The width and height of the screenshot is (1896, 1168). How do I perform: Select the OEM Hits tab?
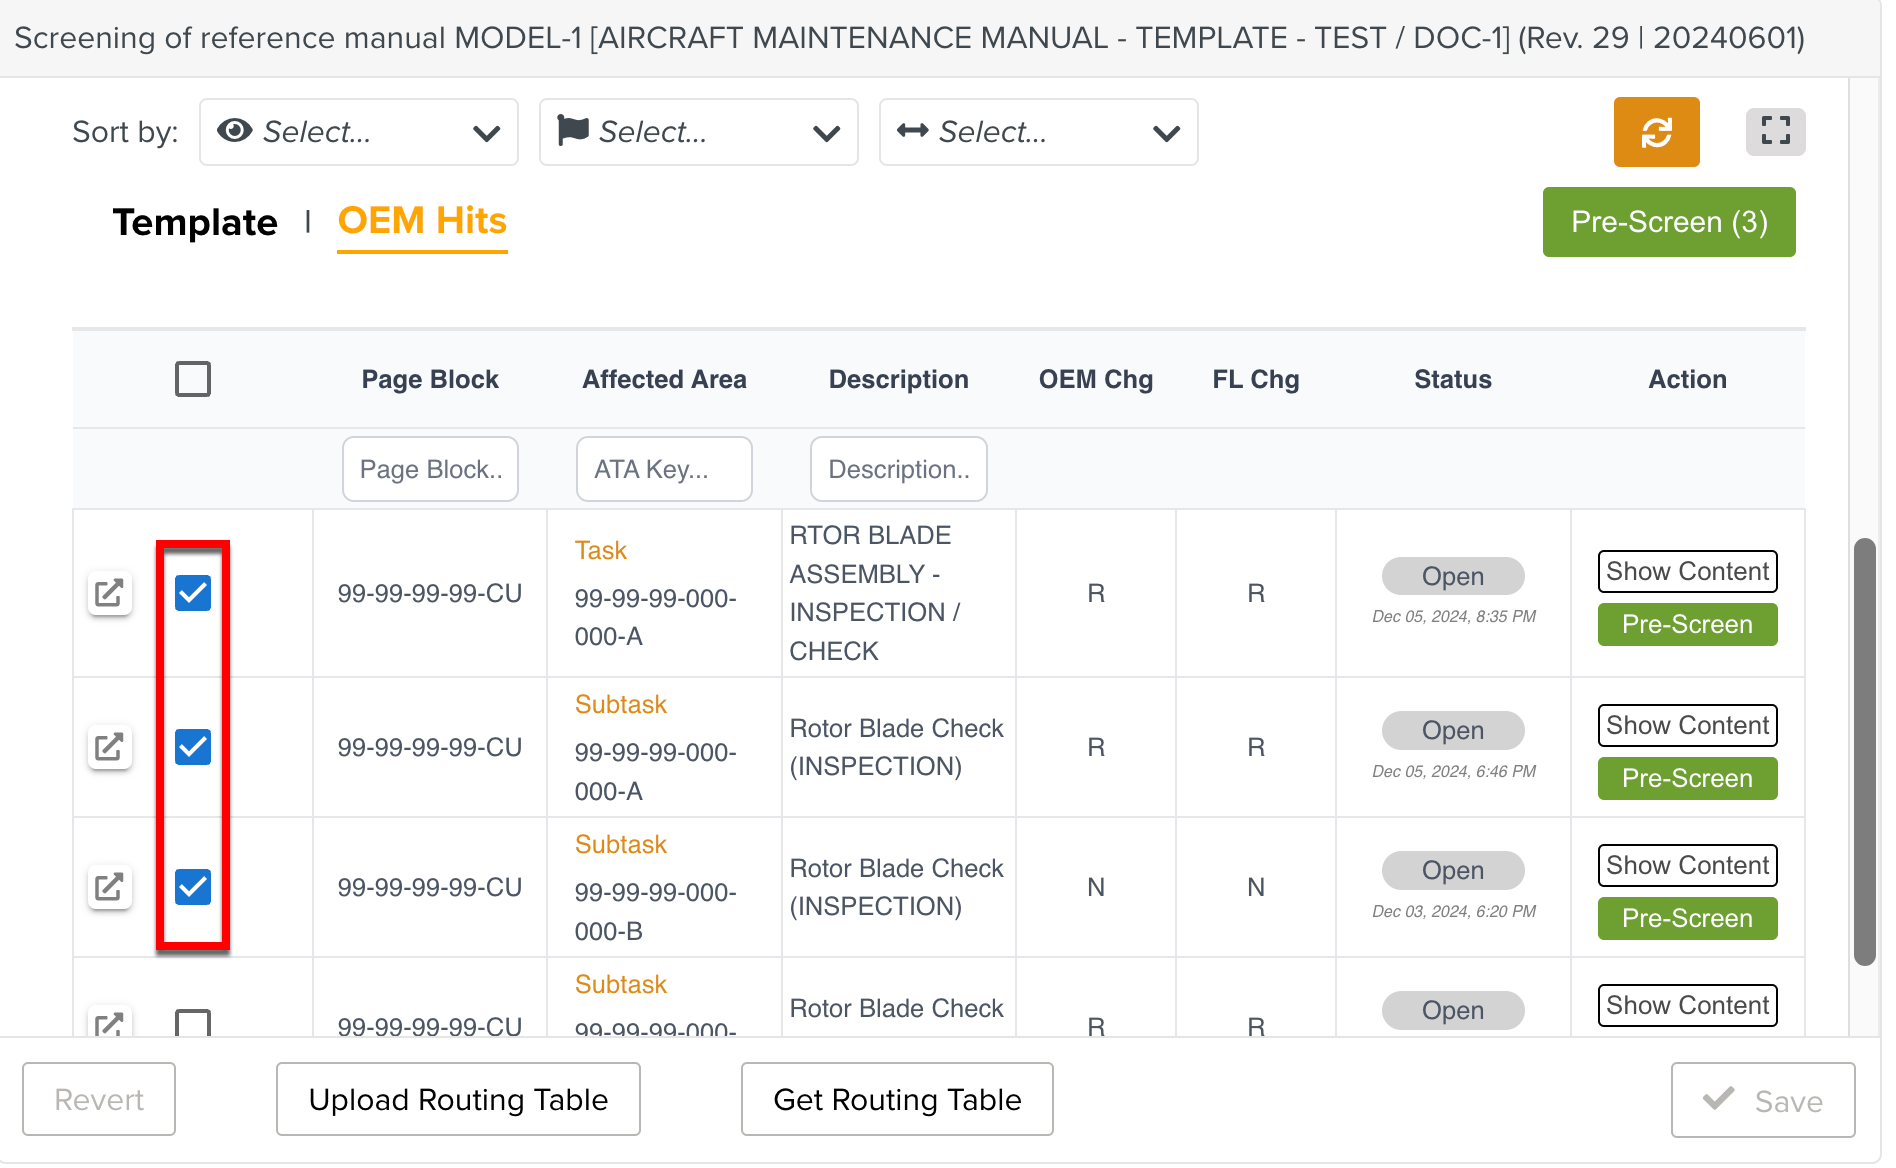(x=422, y=221)
